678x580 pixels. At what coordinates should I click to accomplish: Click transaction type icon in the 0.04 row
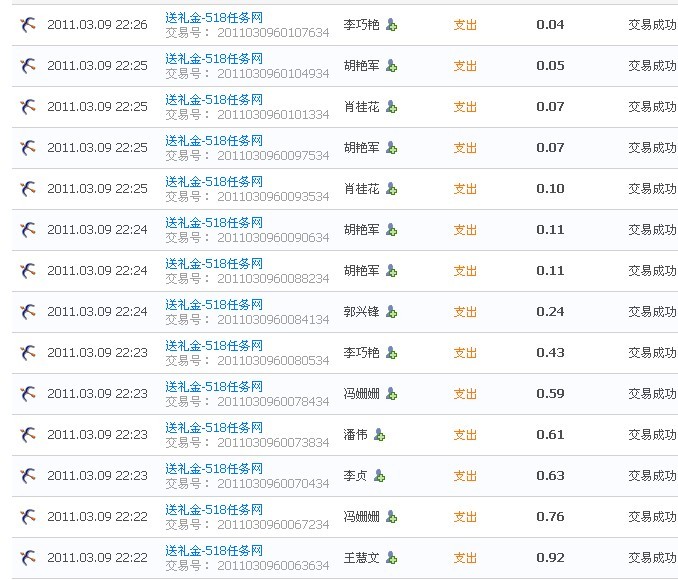click(28, 25)
